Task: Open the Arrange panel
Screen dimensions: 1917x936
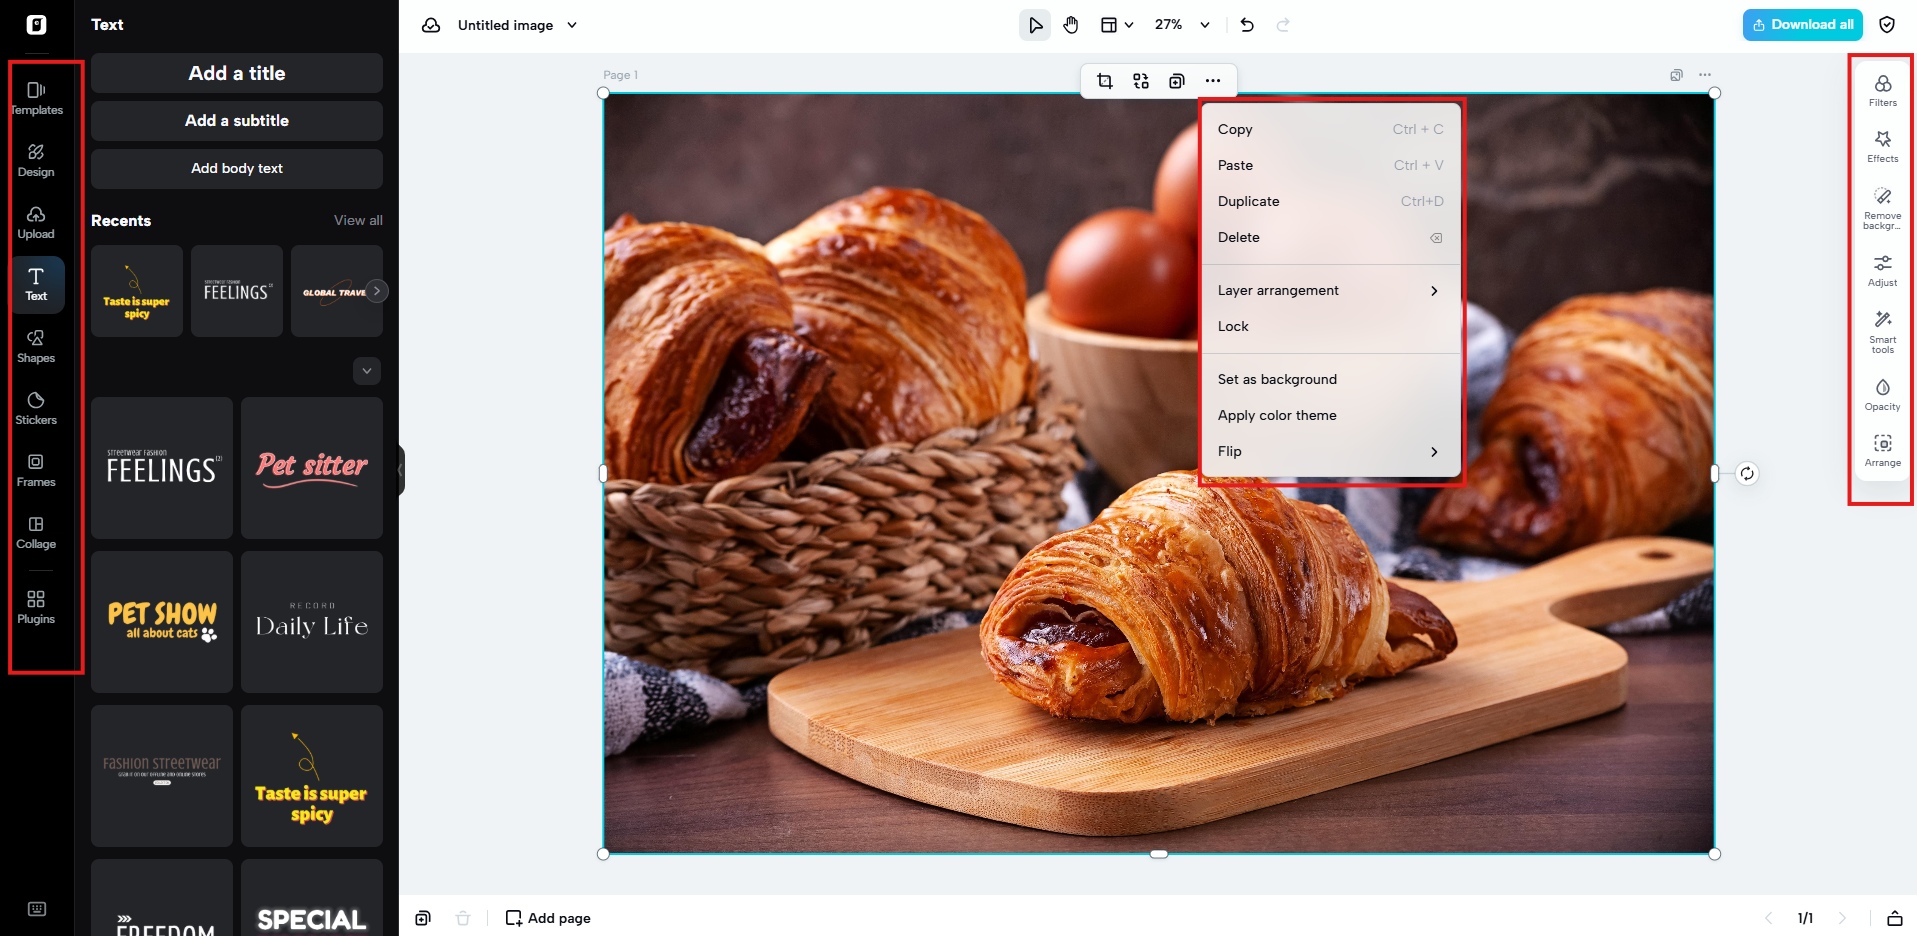Action: [x=1883, y=449]
